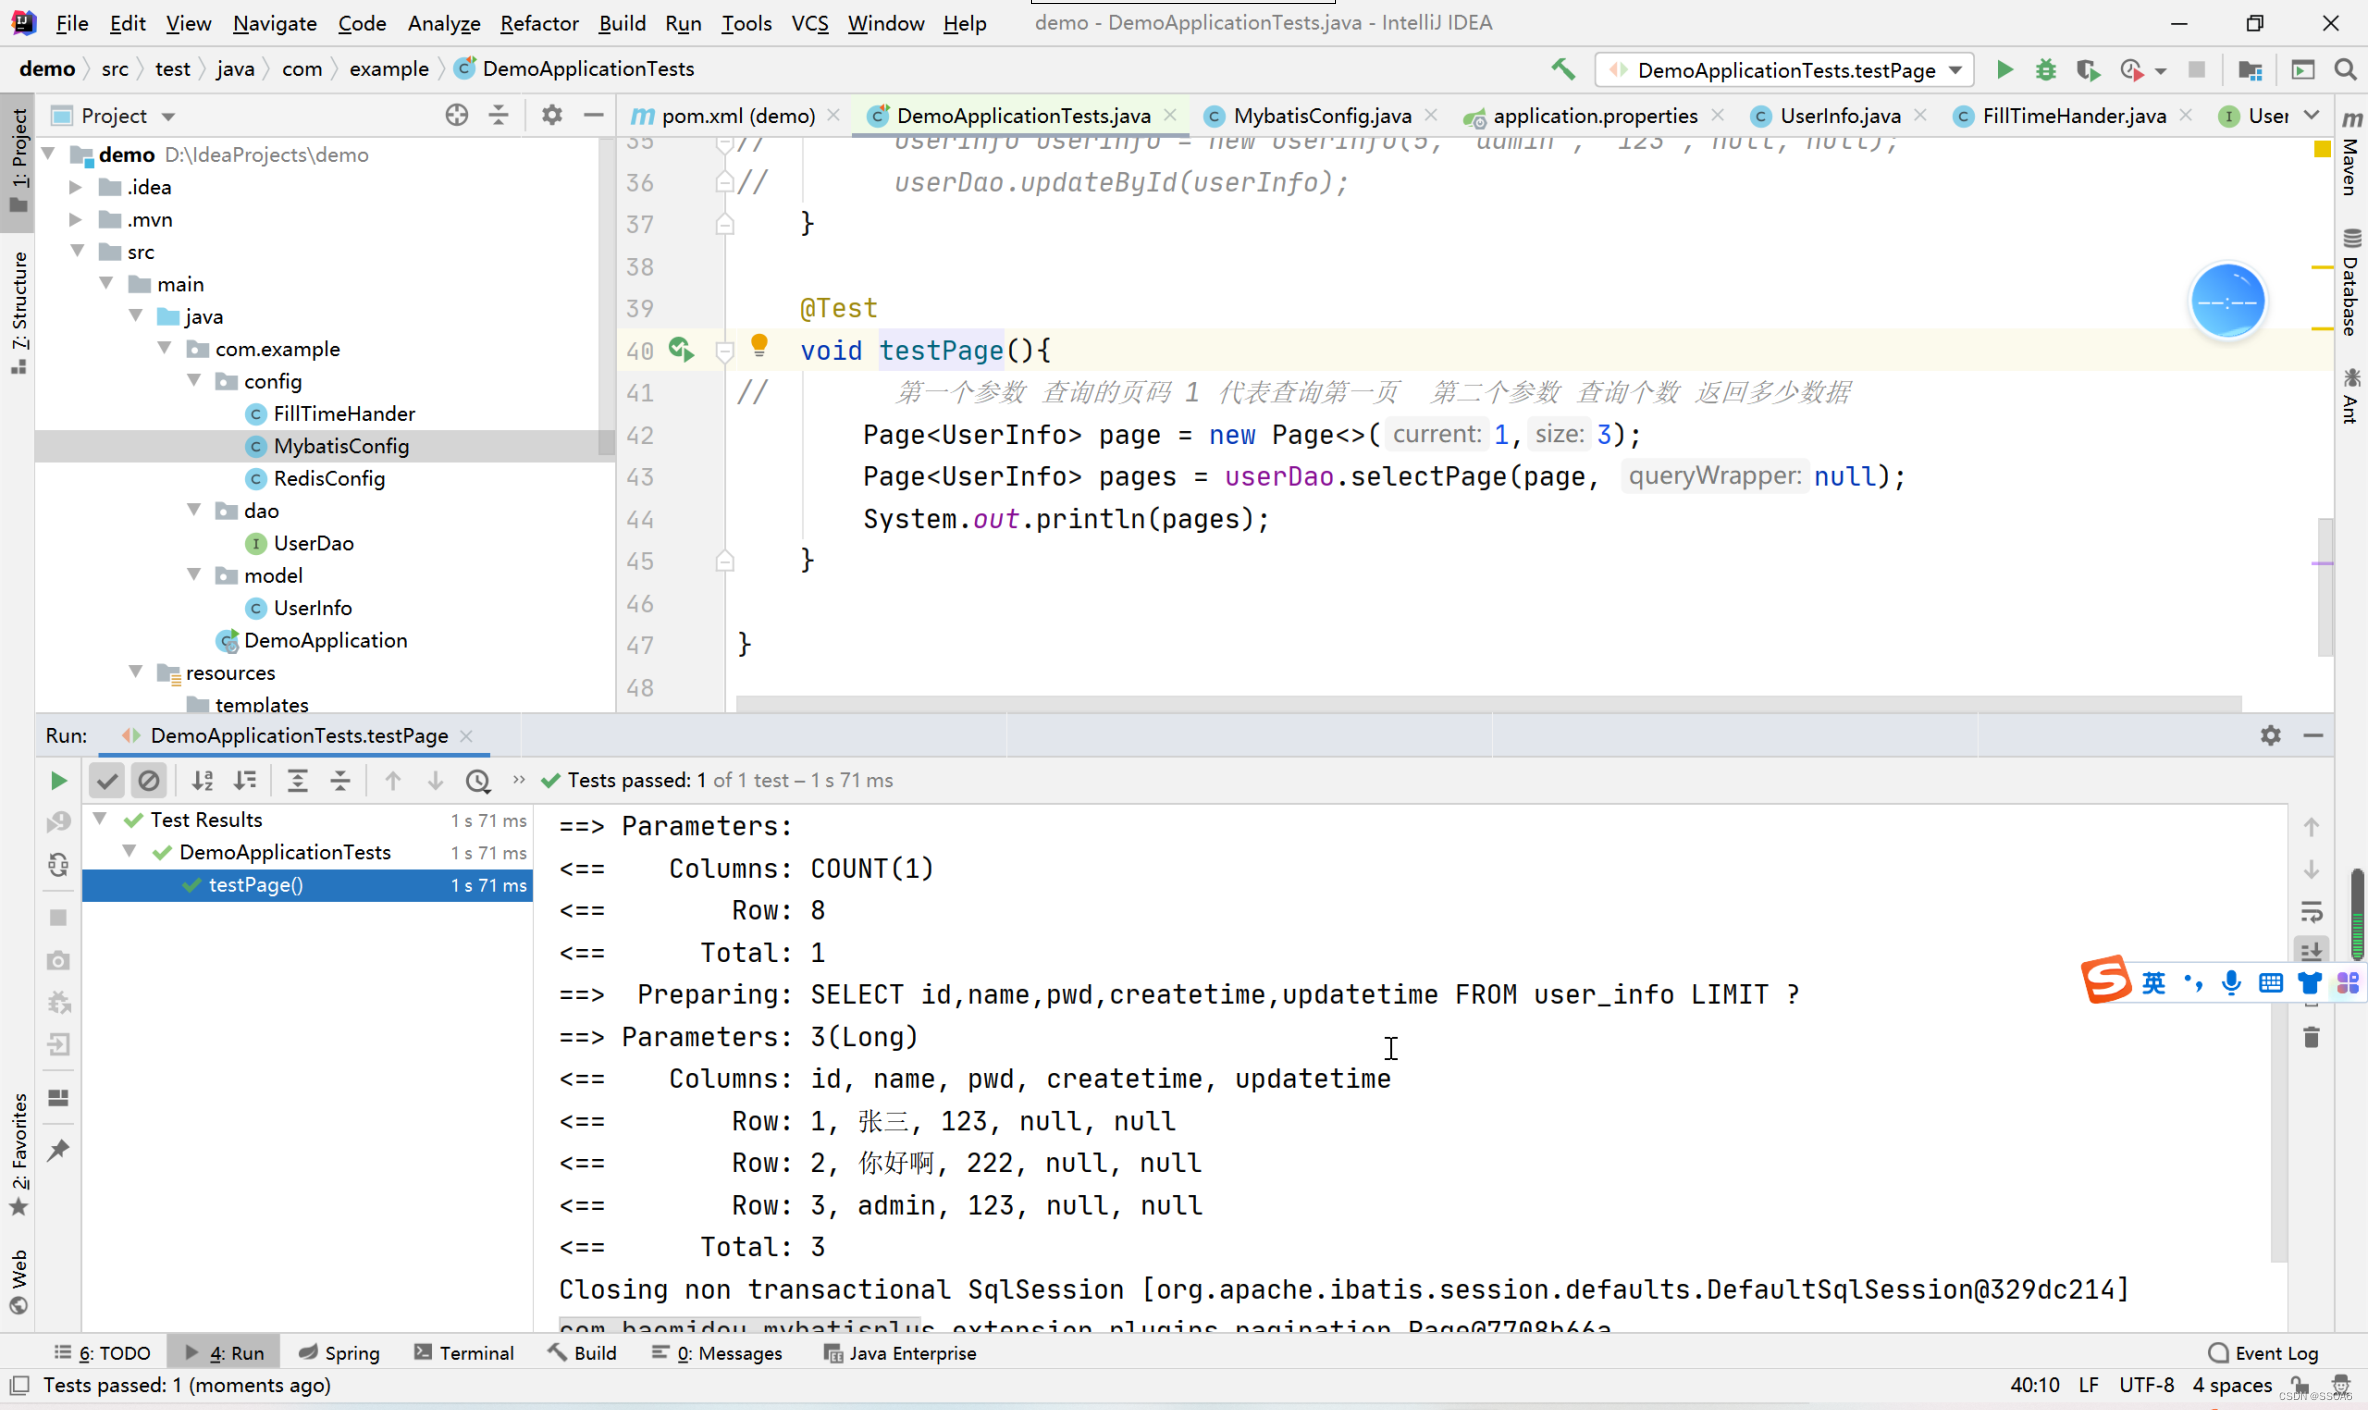Open the test history clock icon
Image resolution: width=2368 pixels, height=1410 pixels.
[x=478, y=780]
